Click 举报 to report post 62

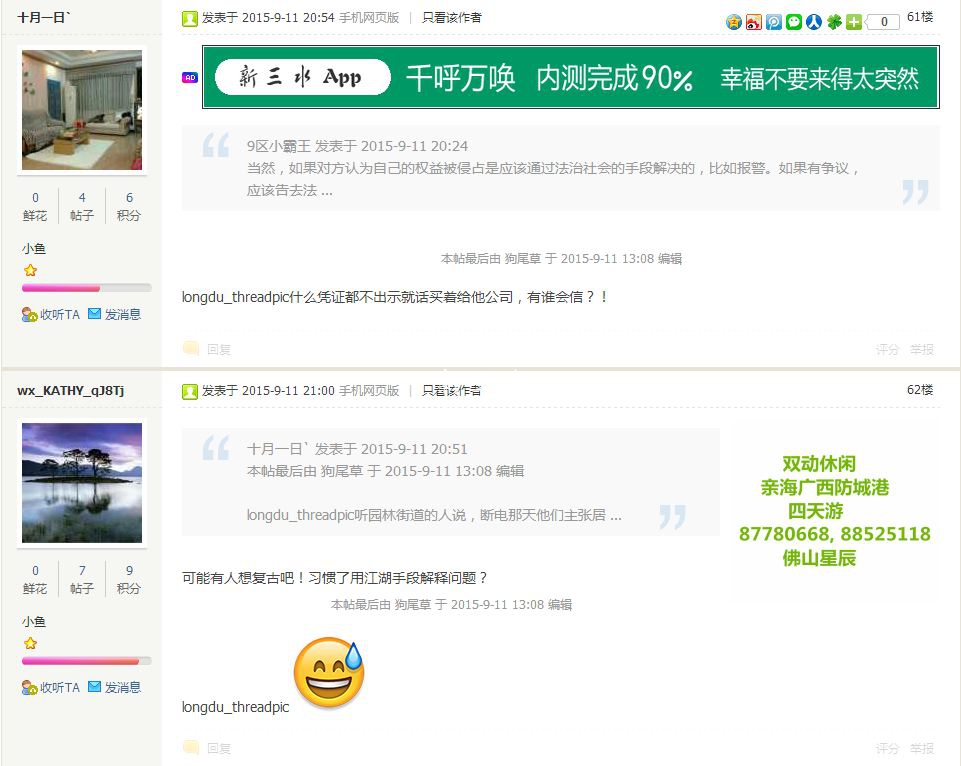[x=921, y=748]
